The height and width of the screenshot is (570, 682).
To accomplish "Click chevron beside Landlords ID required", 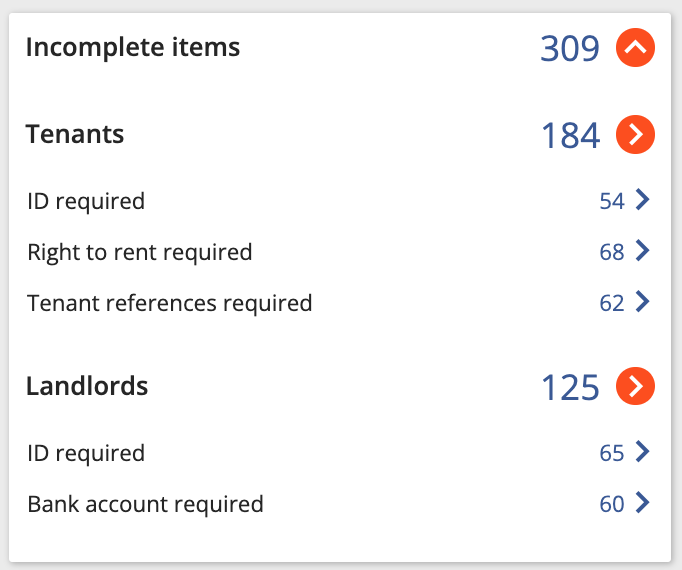I will pyautogui.click(x=642, y=452).
